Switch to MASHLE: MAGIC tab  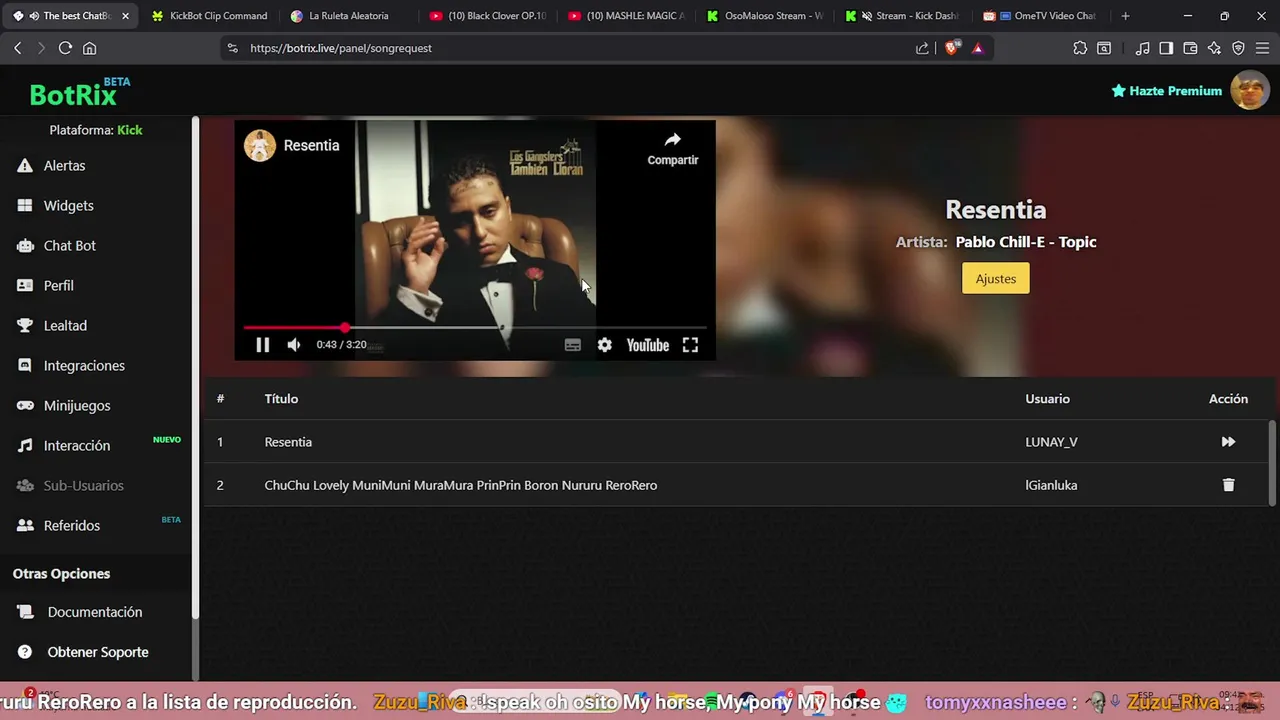[x=625, y=16]
